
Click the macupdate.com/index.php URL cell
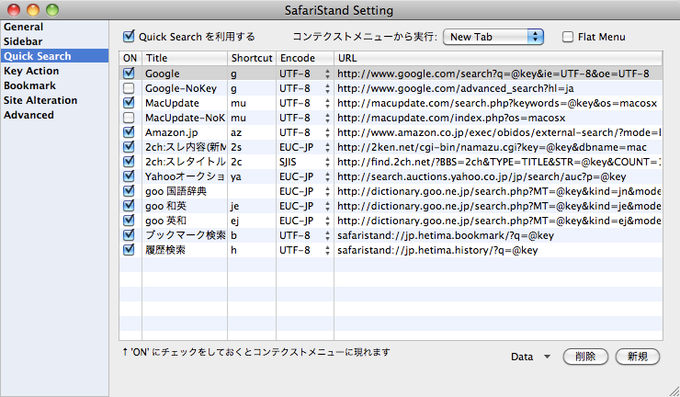click(498, 118)
